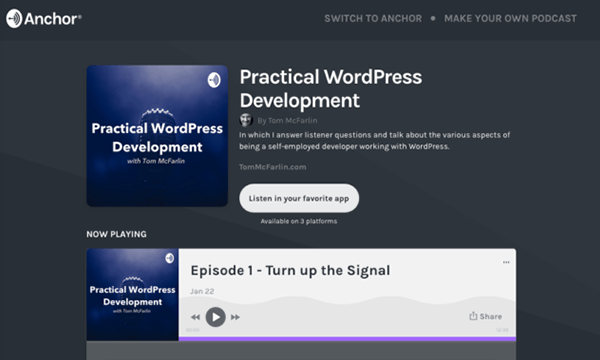Open Episode 1 - Turn up the Signal

[x=290, y=270]
